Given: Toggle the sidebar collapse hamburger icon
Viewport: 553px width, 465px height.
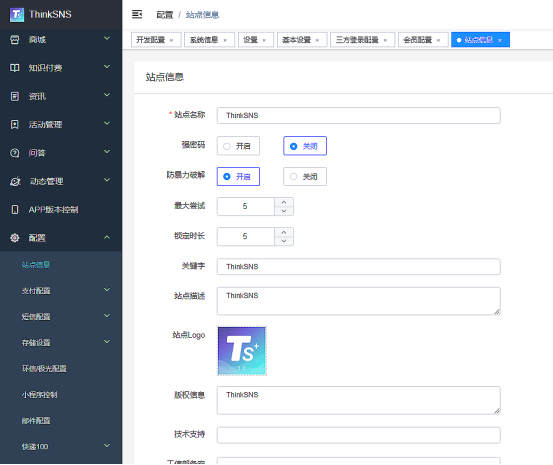Looking at the screenshot, I should coord(137,14).
